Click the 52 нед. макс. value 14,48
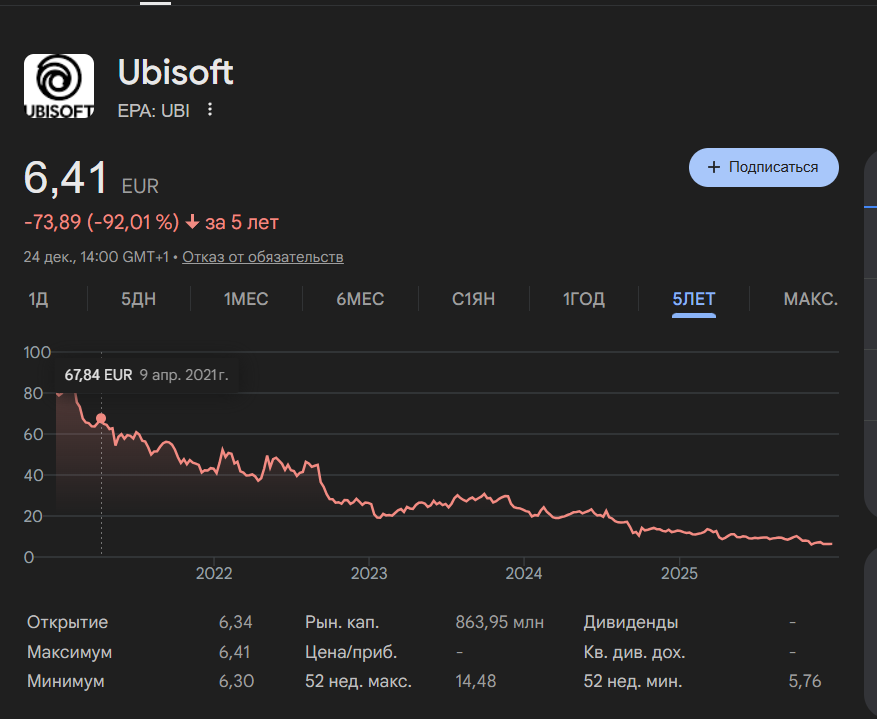Screen dimensions: 877x719 476,681
